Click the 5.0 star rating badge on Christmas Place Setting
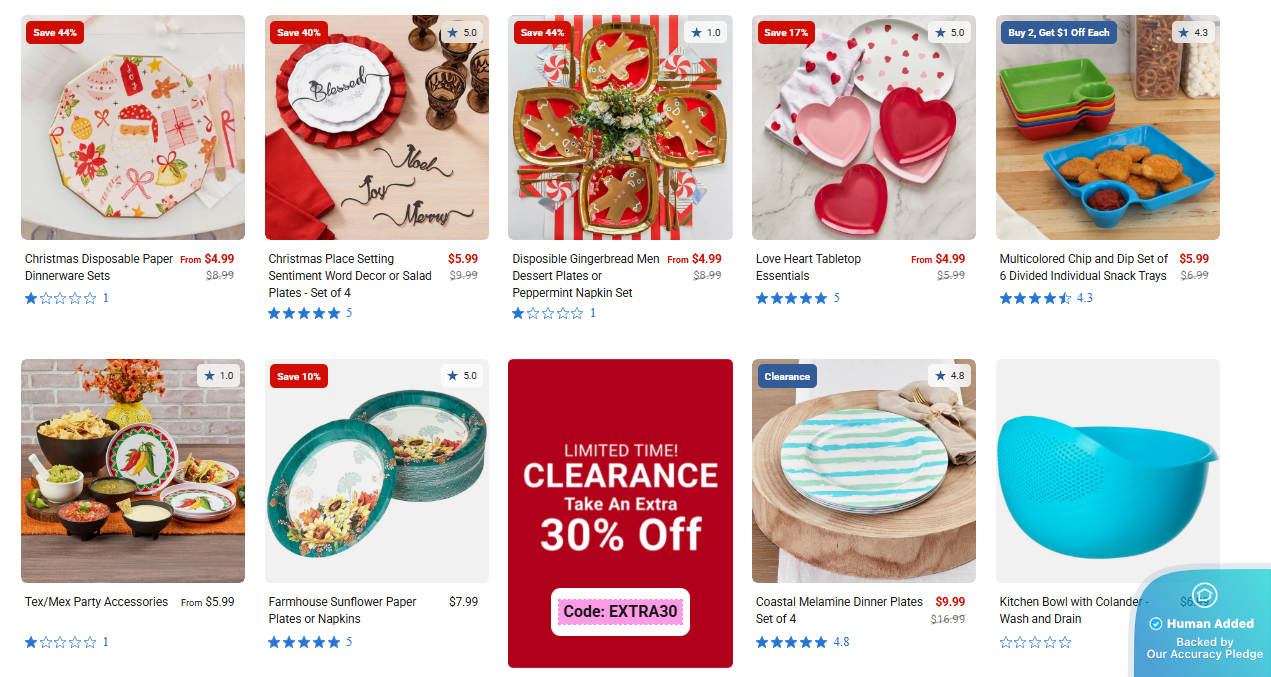 tap(462, 32)
